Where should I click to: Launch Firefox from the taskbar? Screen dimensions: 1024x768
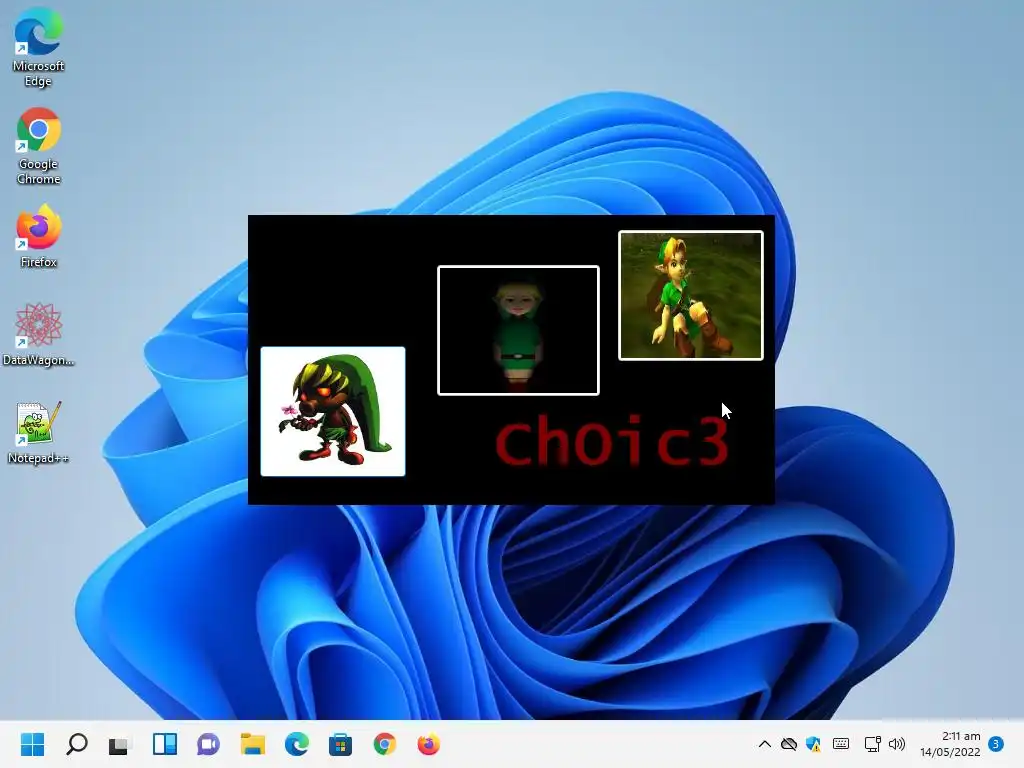(428, 744)
